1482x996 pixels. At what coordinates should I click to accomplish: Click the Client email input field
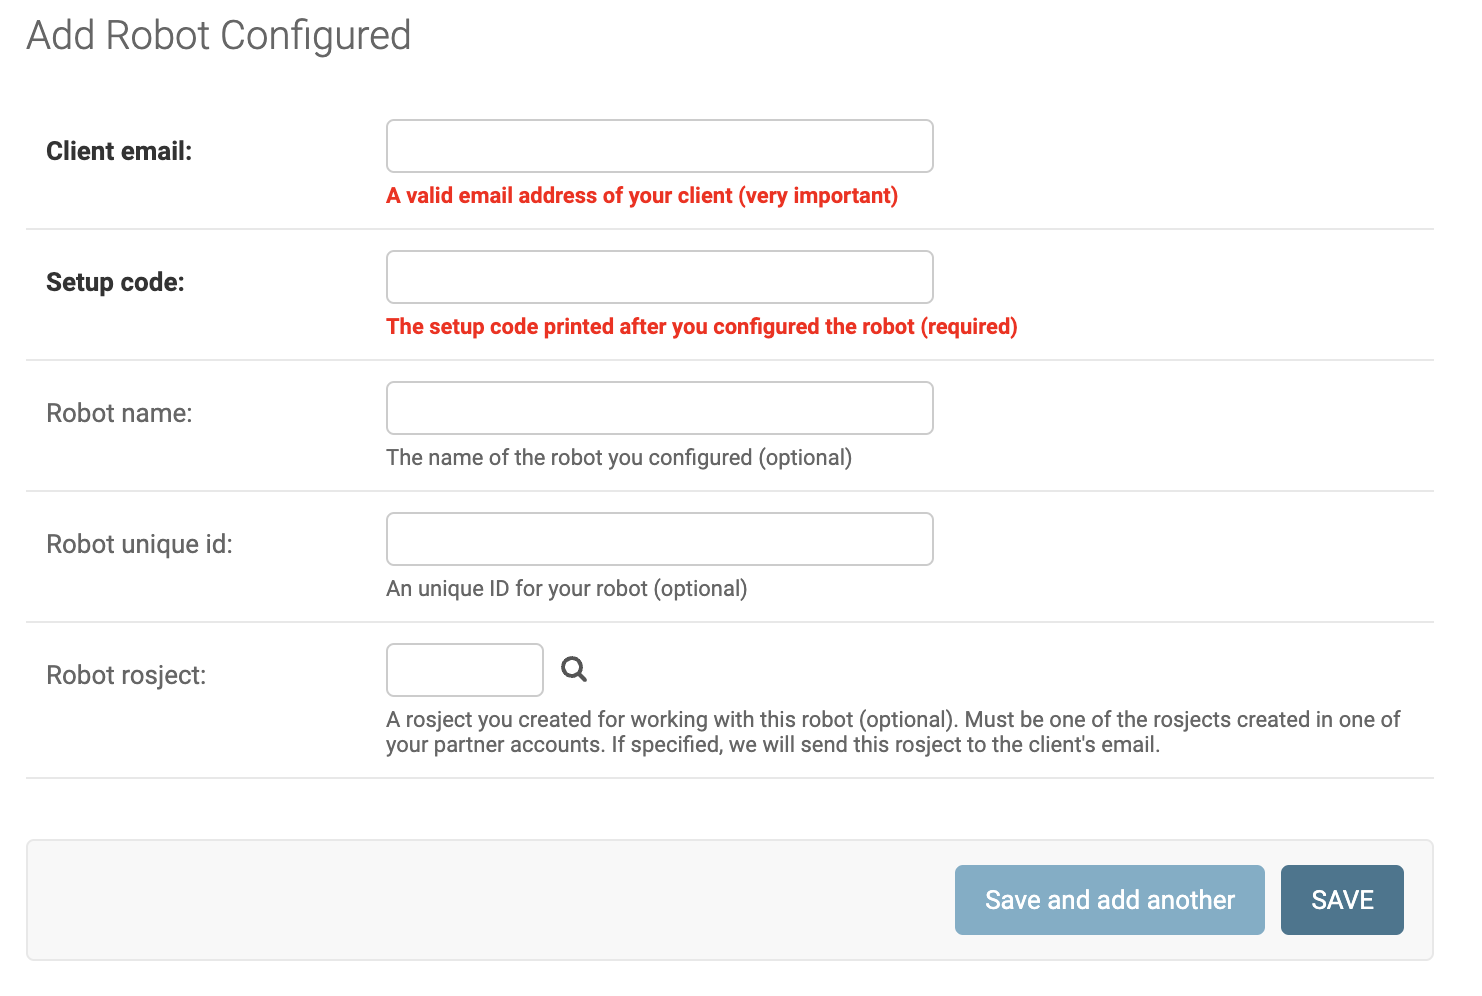pyautogui.click(x=660, y=146)
